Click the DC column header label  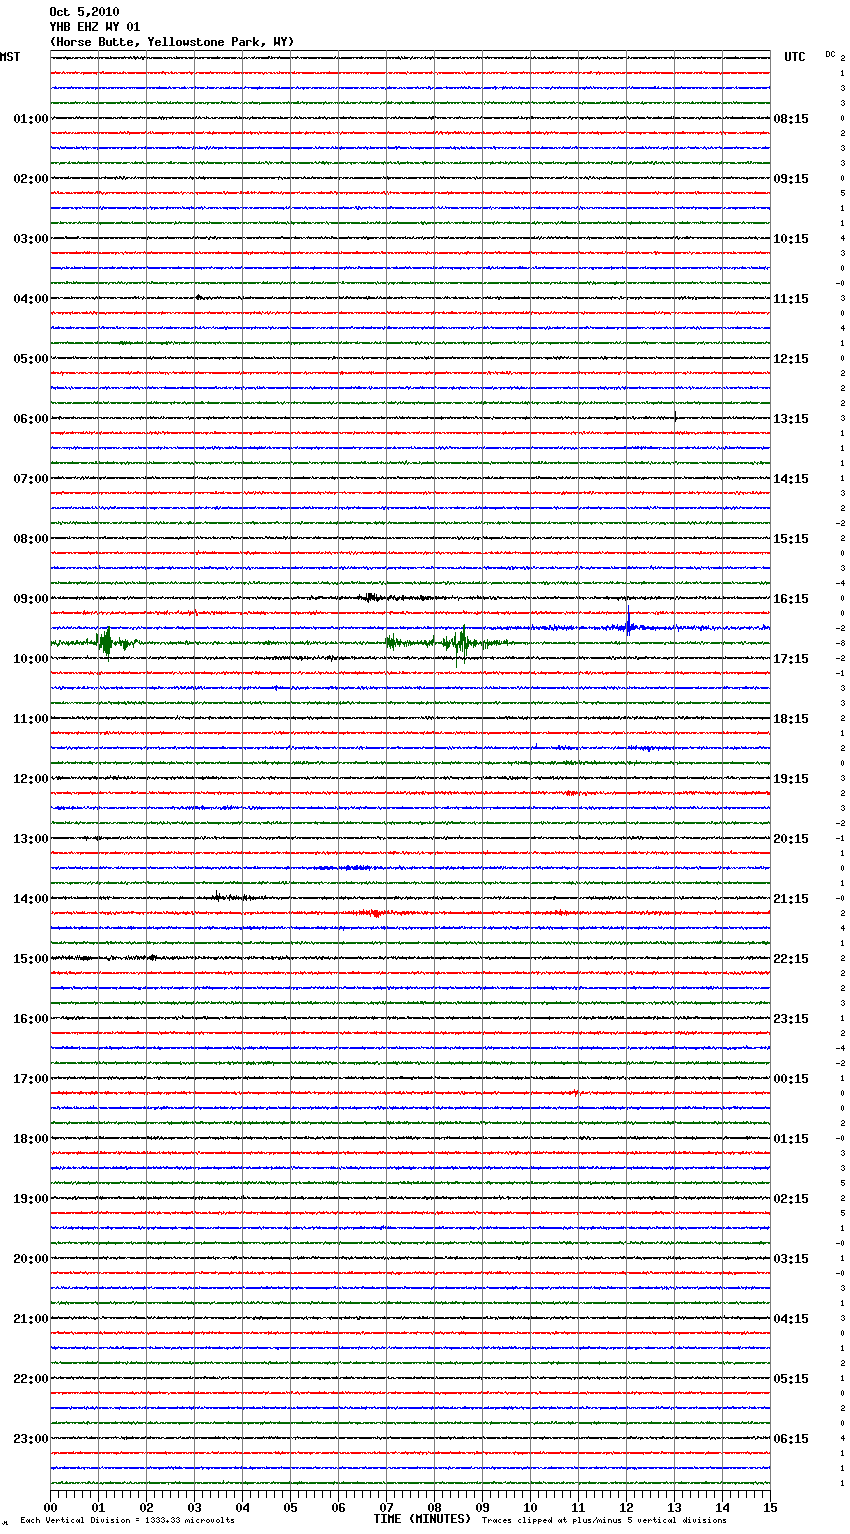[x=830, y=54]
